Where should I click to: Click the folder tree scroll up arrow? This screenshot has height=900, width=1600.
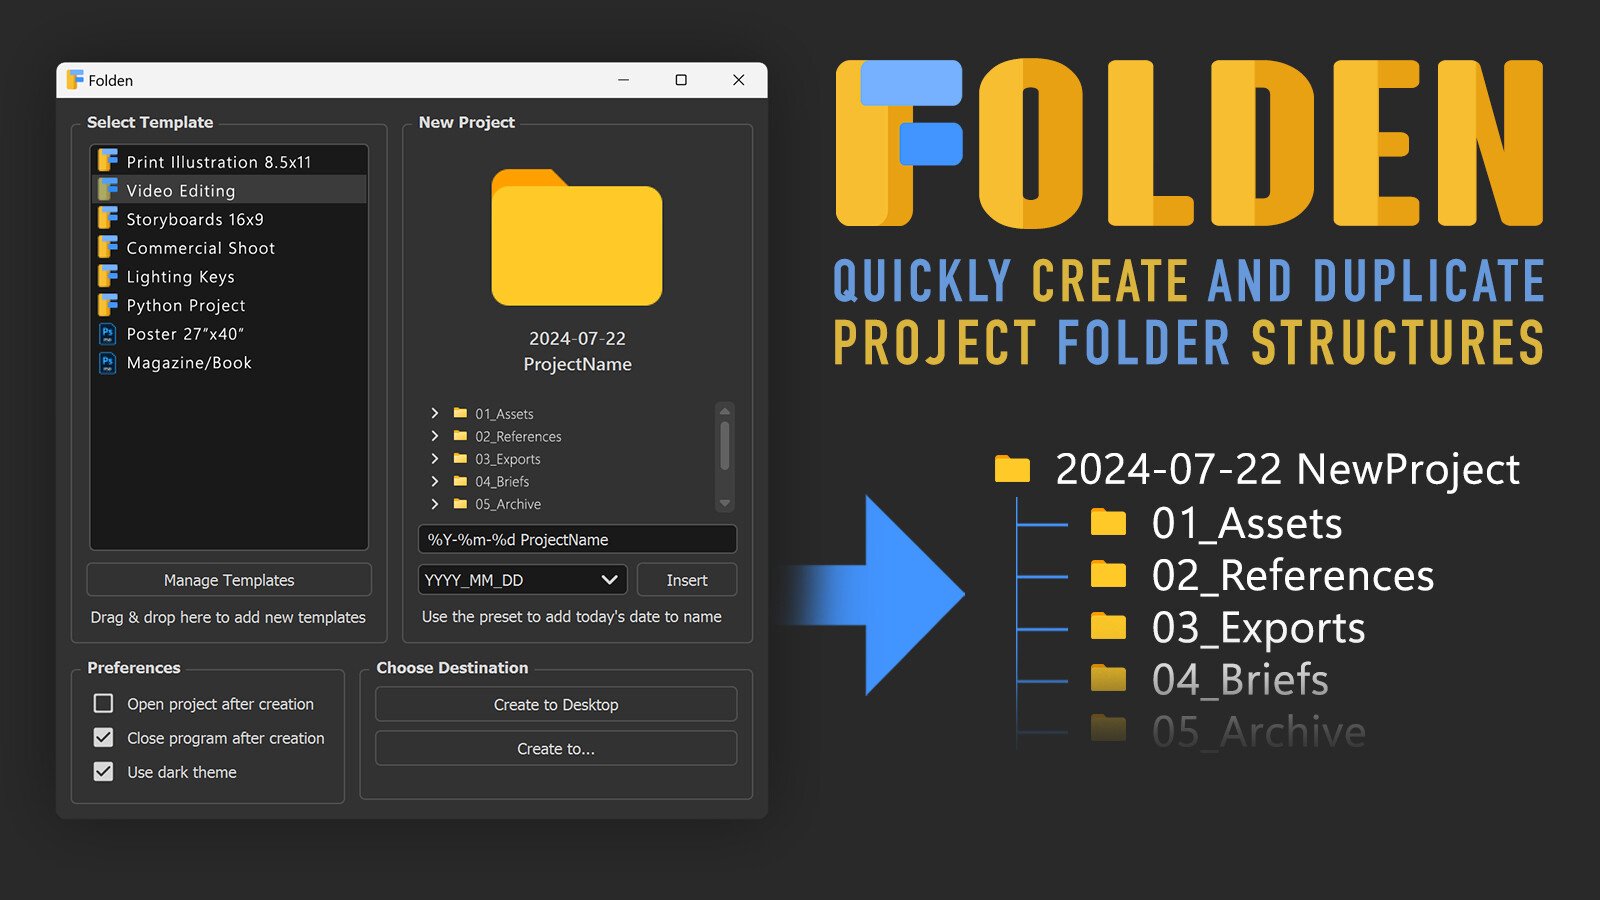[725, 410]
